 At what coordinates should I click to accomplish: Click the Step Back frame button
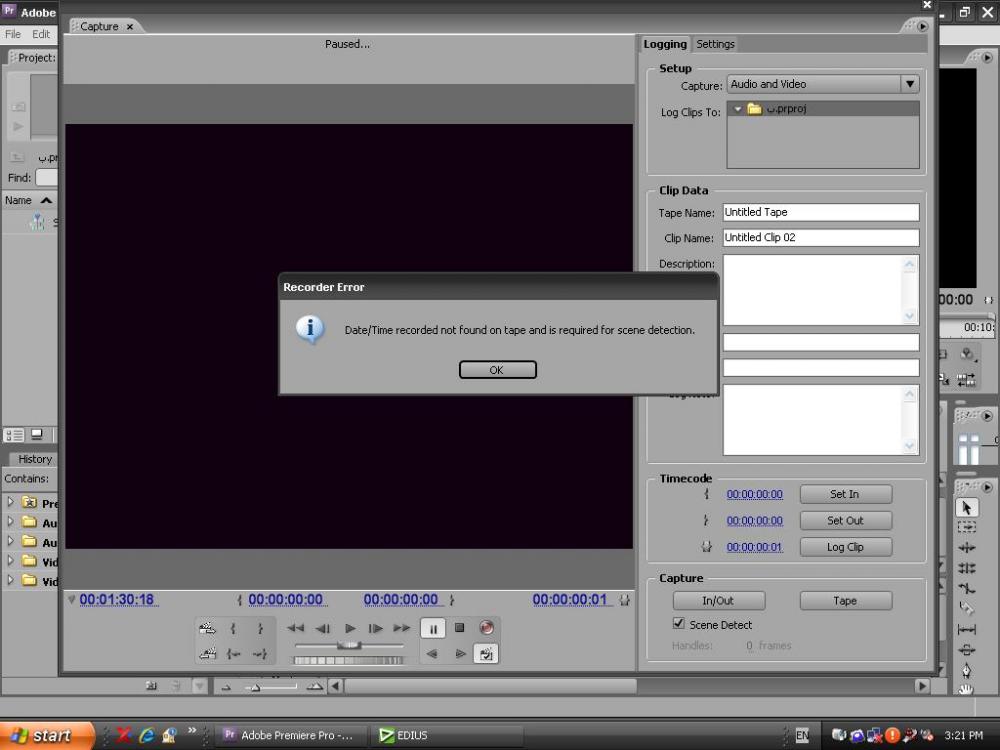coord(323,628)
